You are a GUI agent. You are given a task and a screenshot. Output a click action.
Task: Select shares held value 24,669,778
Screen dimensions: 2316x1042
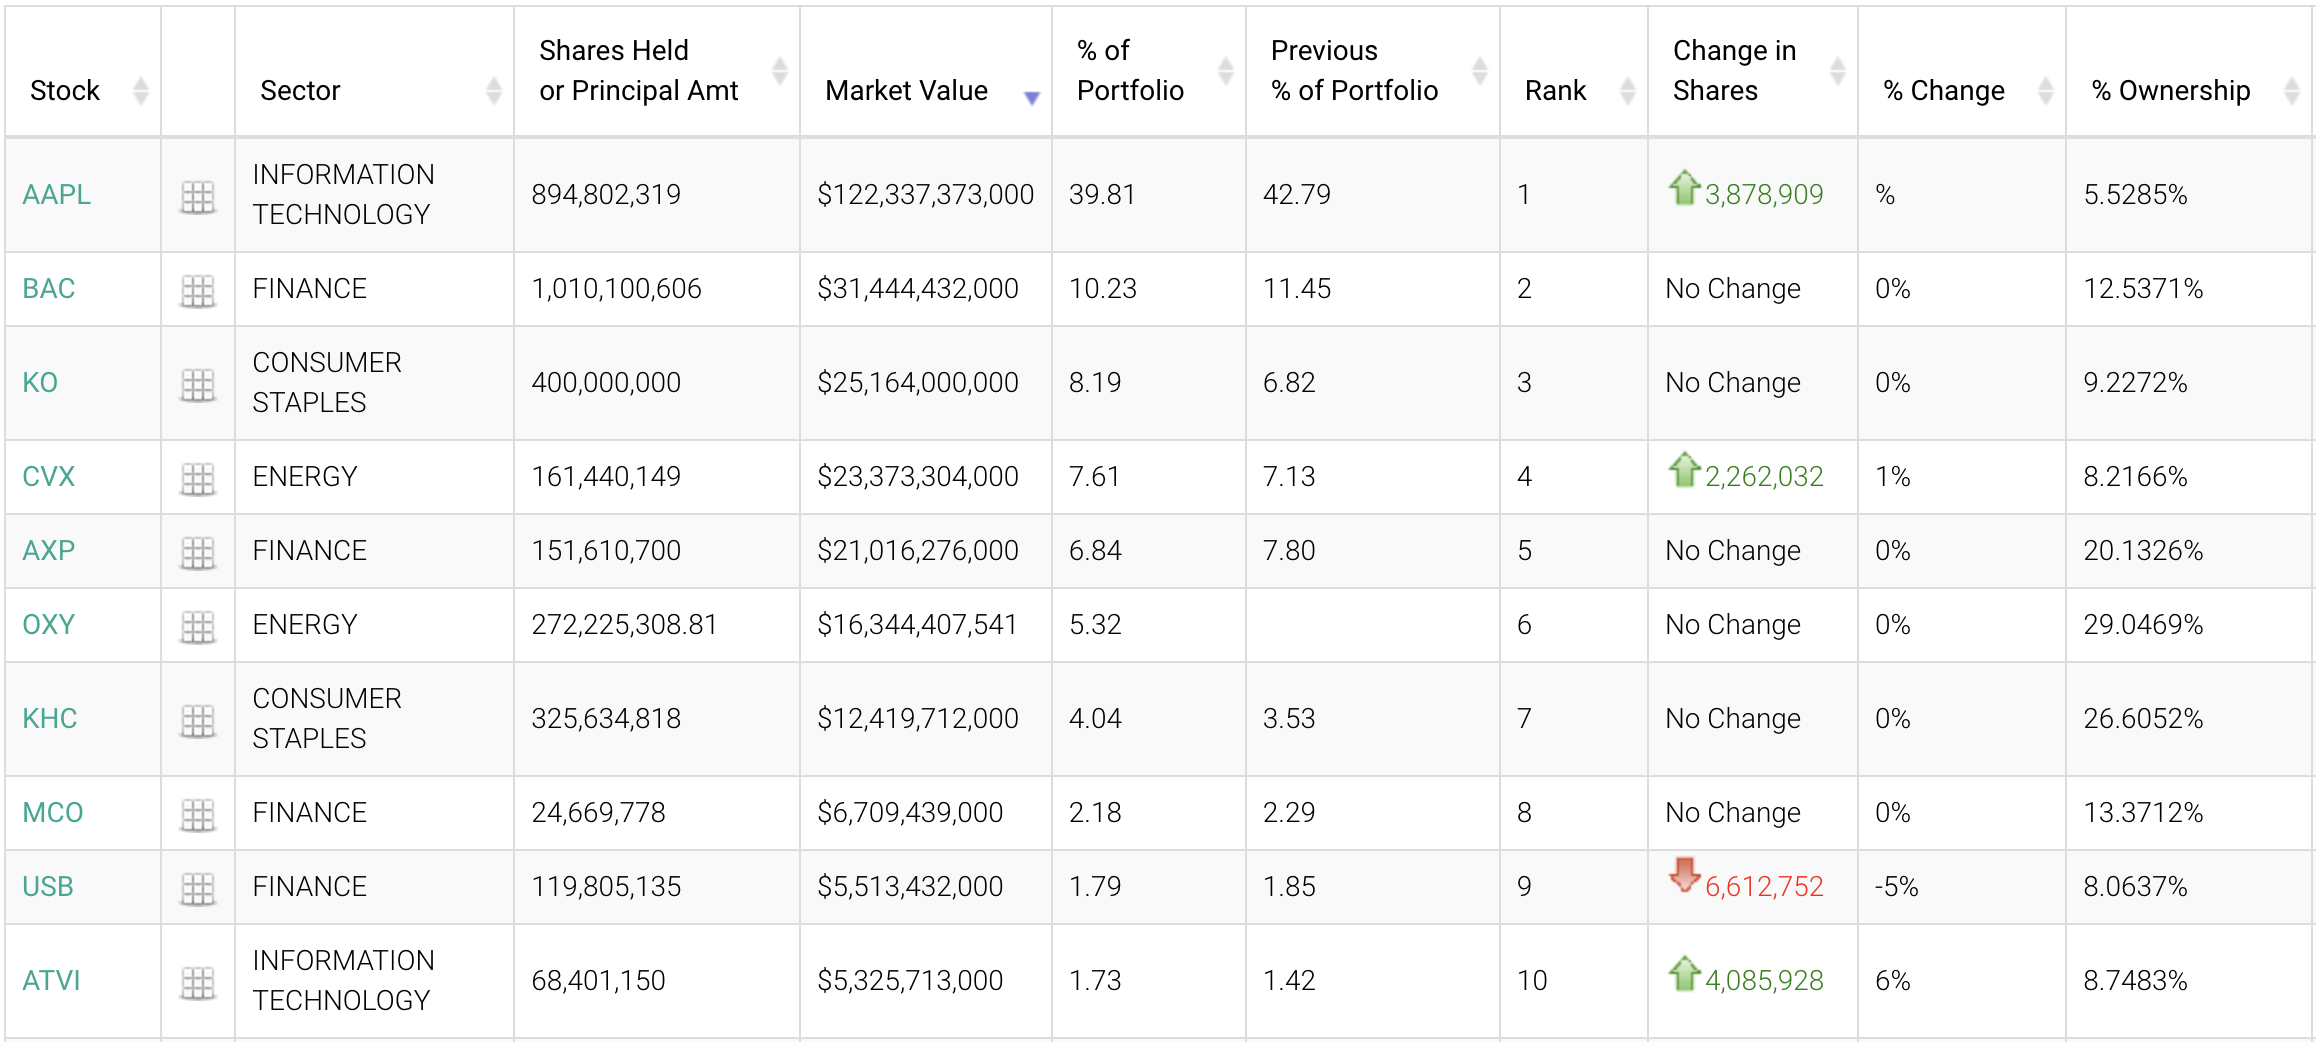(x=598, y=812)
